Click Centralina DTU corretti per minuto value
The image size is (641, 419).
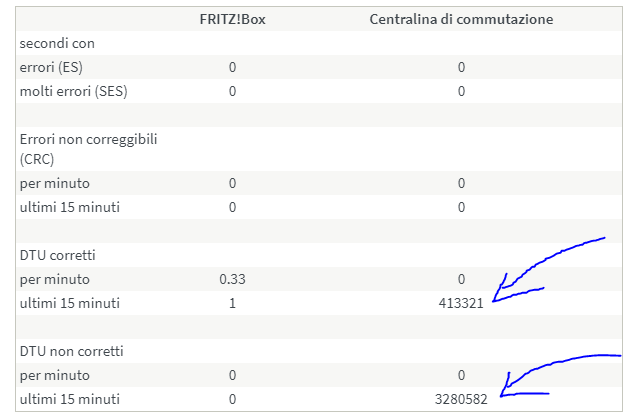click(461, 279)
